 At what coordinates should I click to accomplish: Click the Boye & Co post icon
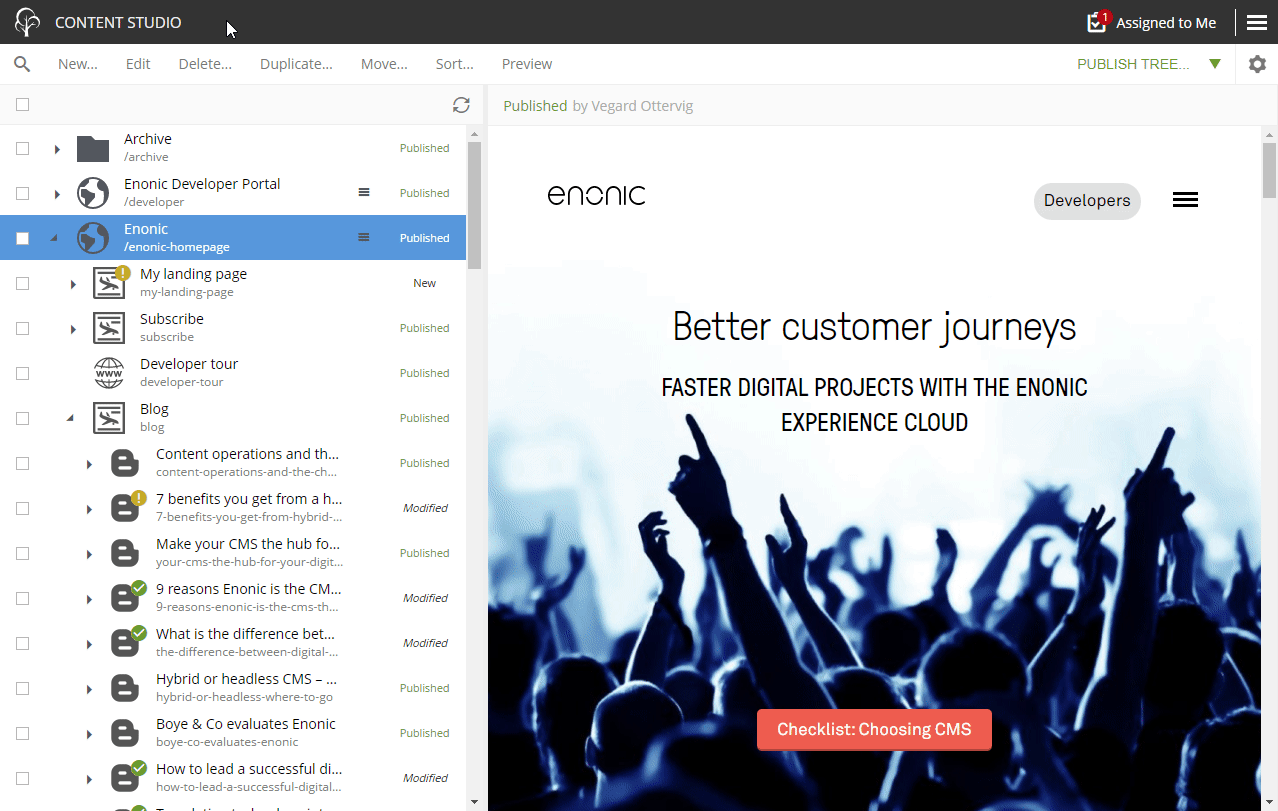click(124, 733)
